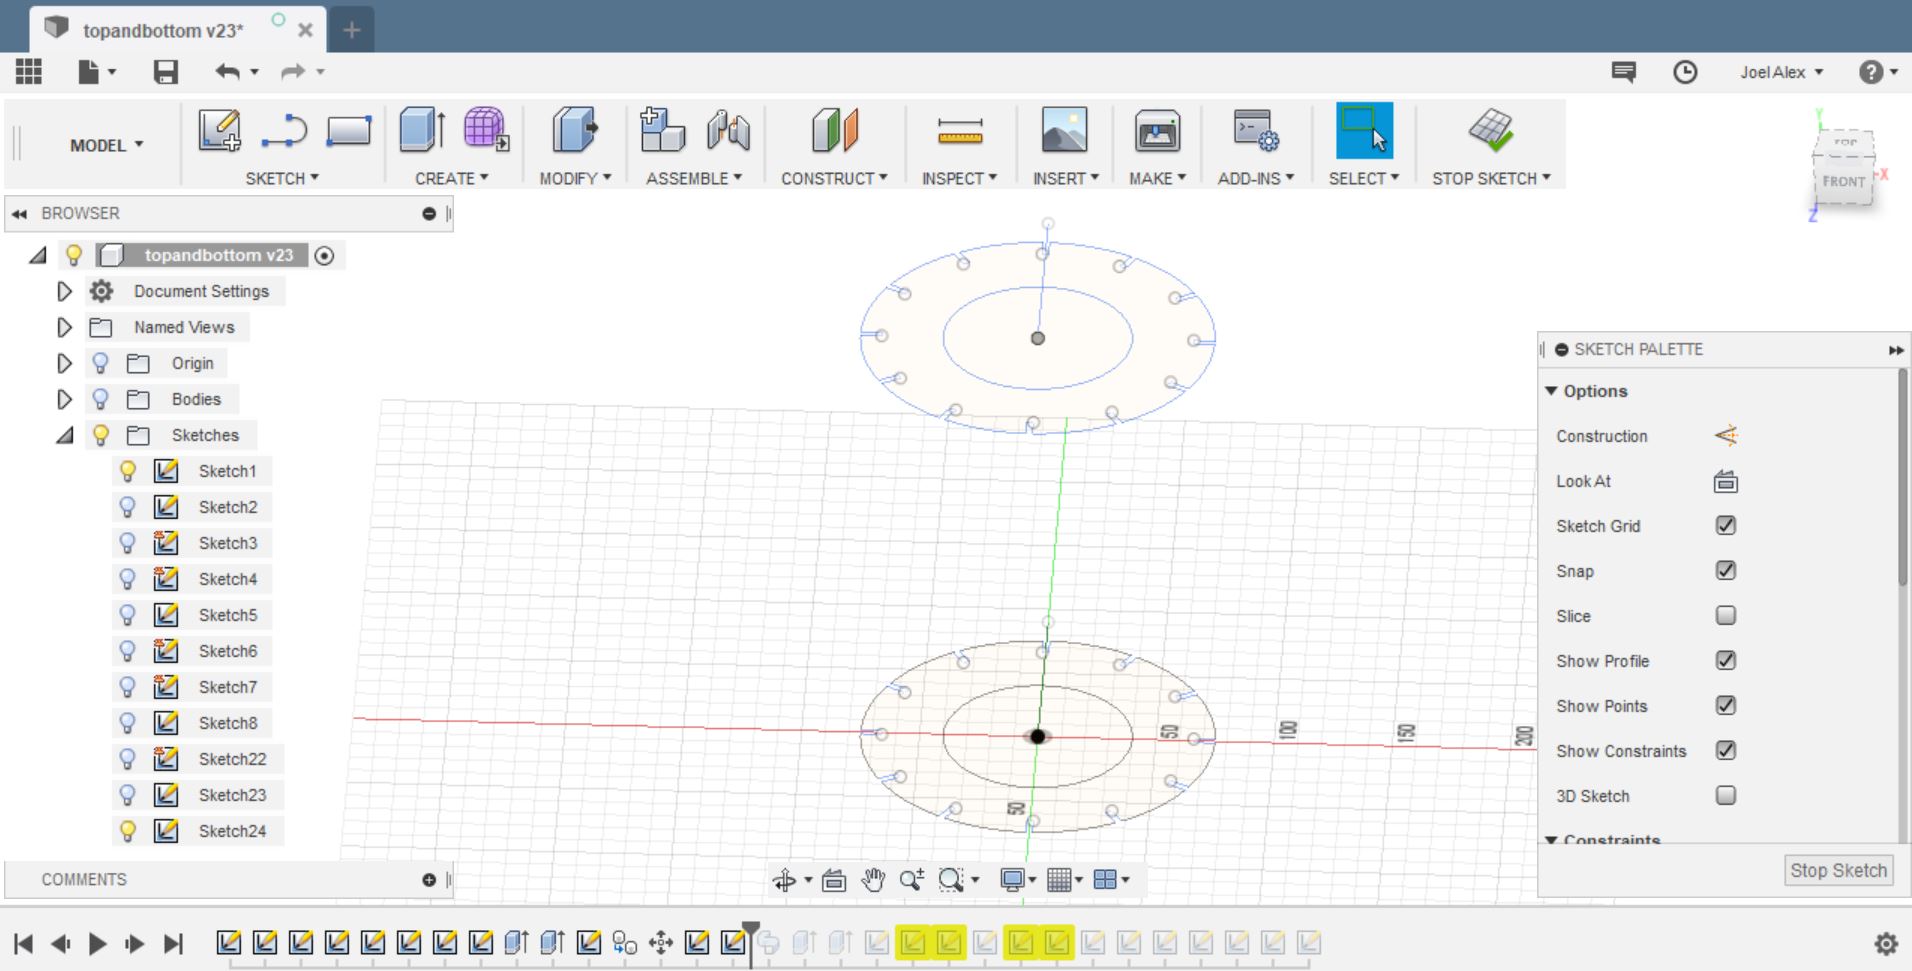This screenshot has width=1912, height=971.
Task: Click the Stop Sketch toolbar icon
Action: [x=1491, y=131]
